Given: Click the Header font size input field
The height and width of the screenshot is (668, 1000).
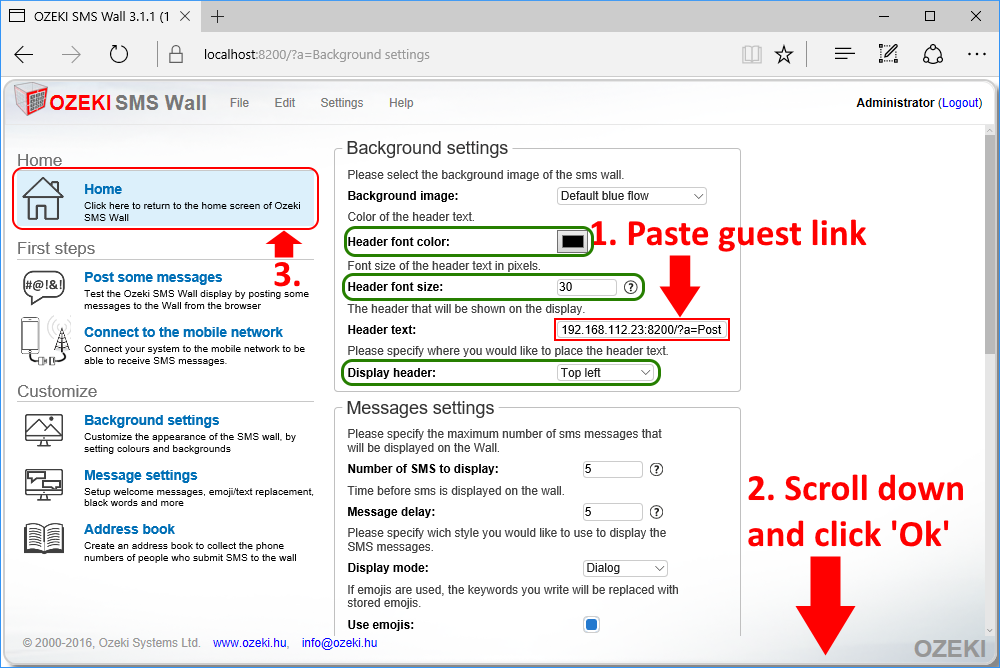Looking at the screenshot, I should [x=587, y=287].
